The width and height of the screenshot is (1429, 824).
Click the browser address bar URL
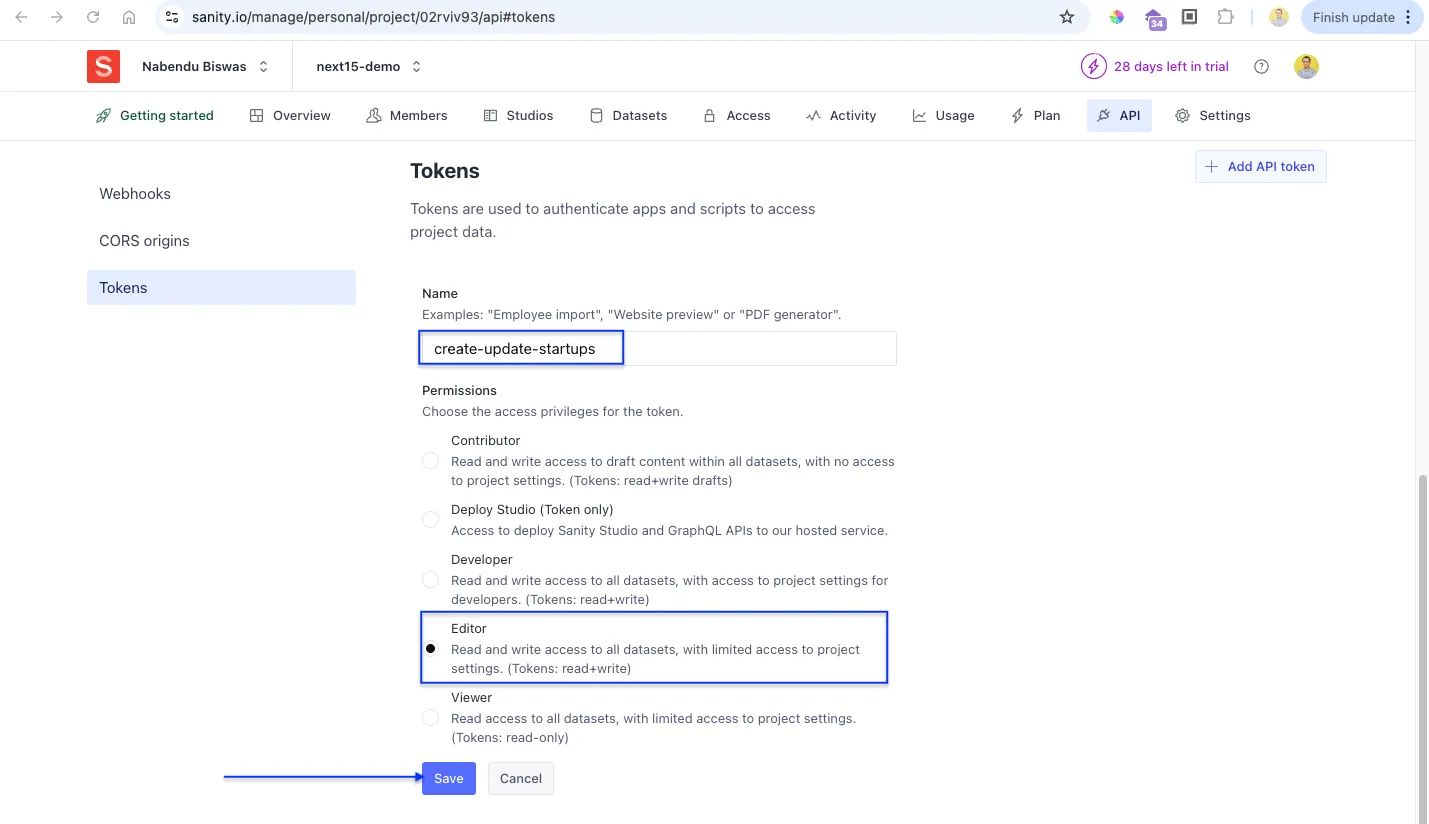[373, 17]
